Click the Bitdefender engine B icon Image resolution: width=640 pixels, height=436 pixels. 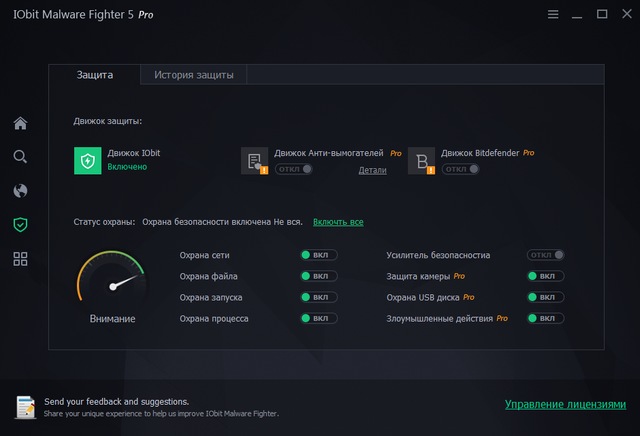point(422,161)
